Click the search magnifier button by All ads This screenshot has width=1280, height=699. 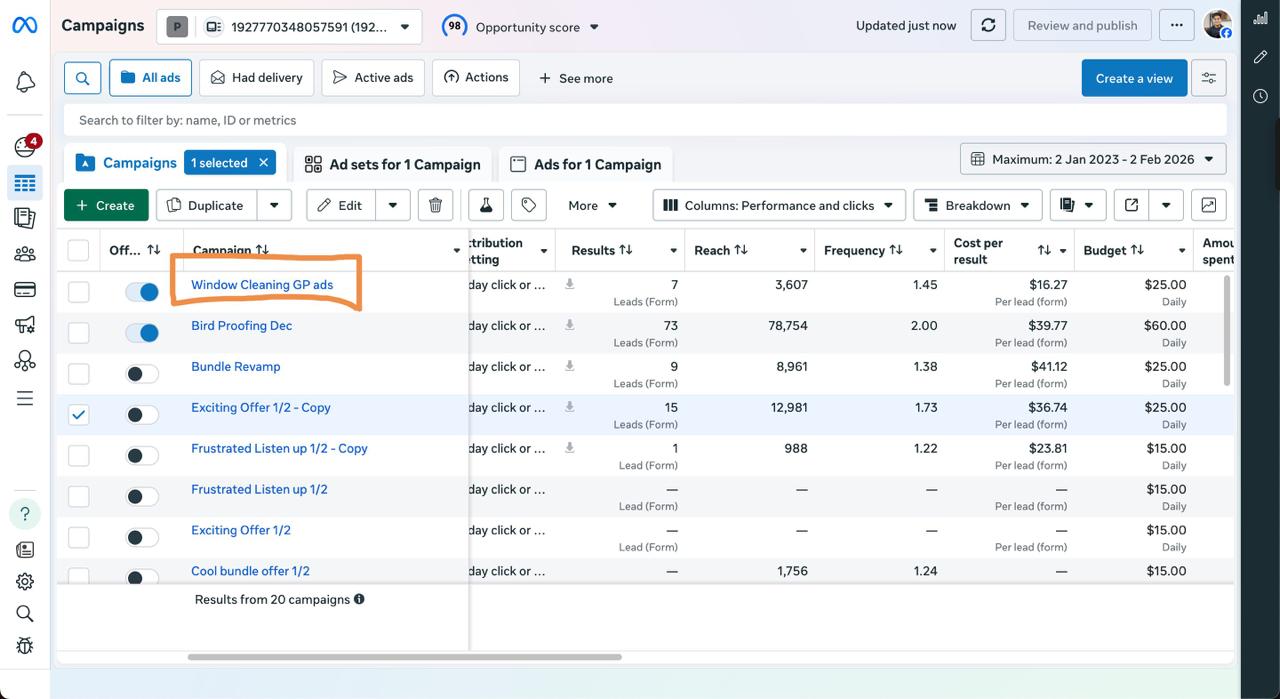click(x=83, y=78)
